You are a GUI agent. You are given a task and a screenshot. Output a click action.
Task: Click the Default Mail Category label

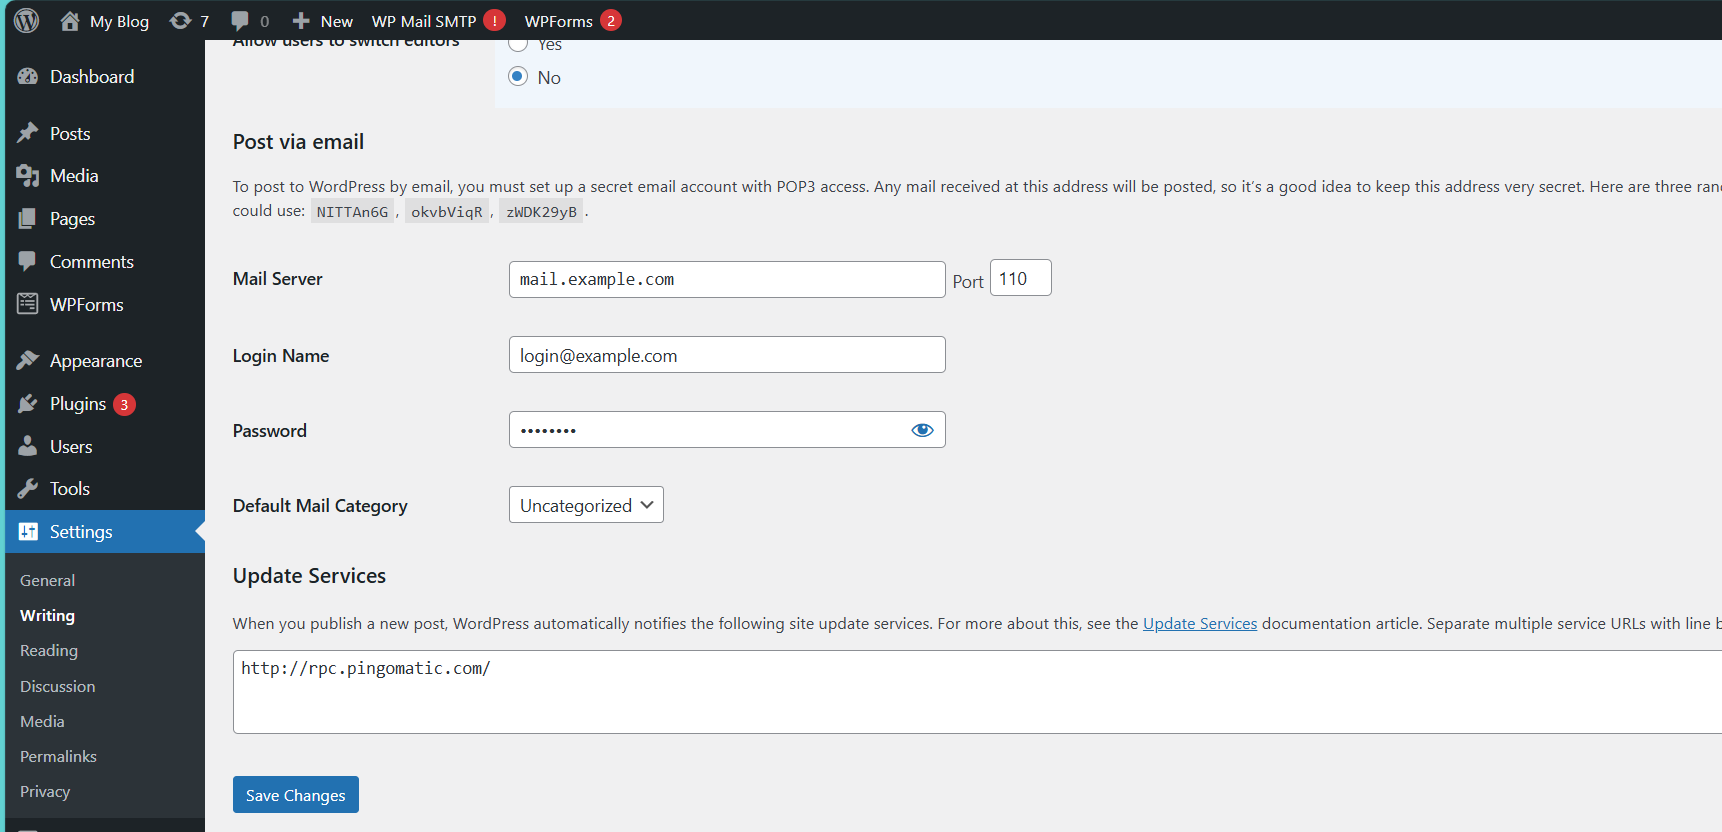pyautogui.click(x=320, y=506)
